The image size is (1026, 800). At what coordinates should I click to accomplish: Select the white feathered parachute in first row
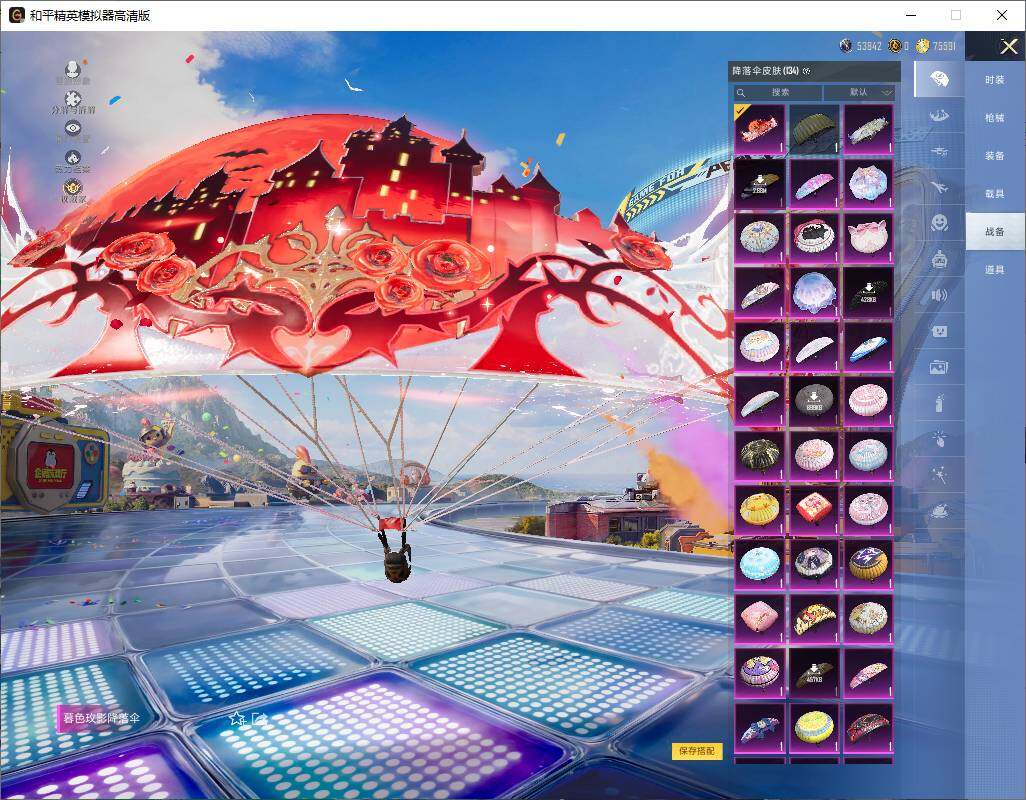point(868,129)
